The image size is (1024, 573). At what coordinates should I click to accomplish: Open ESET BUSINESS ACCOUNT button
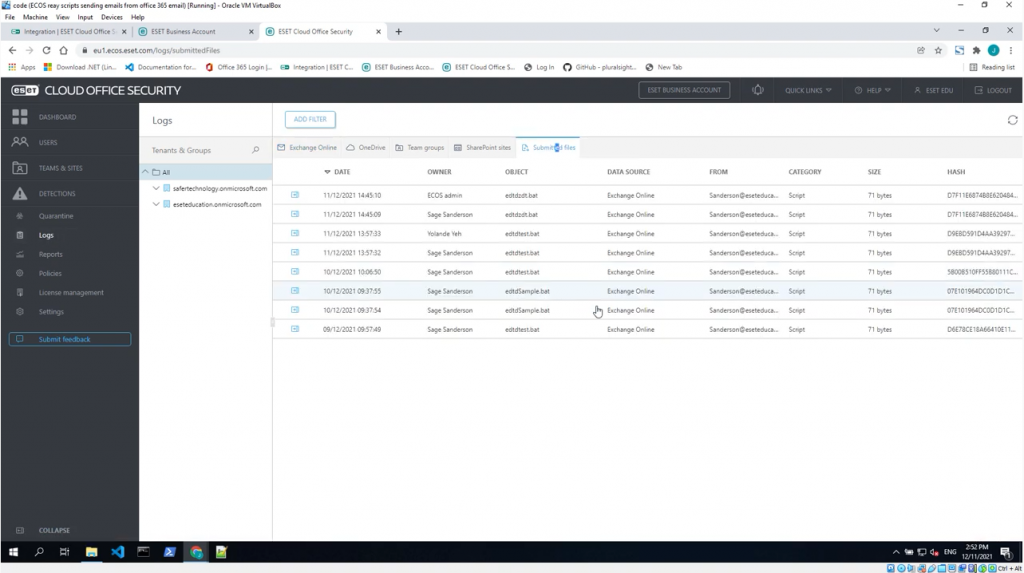coord(684,90)
